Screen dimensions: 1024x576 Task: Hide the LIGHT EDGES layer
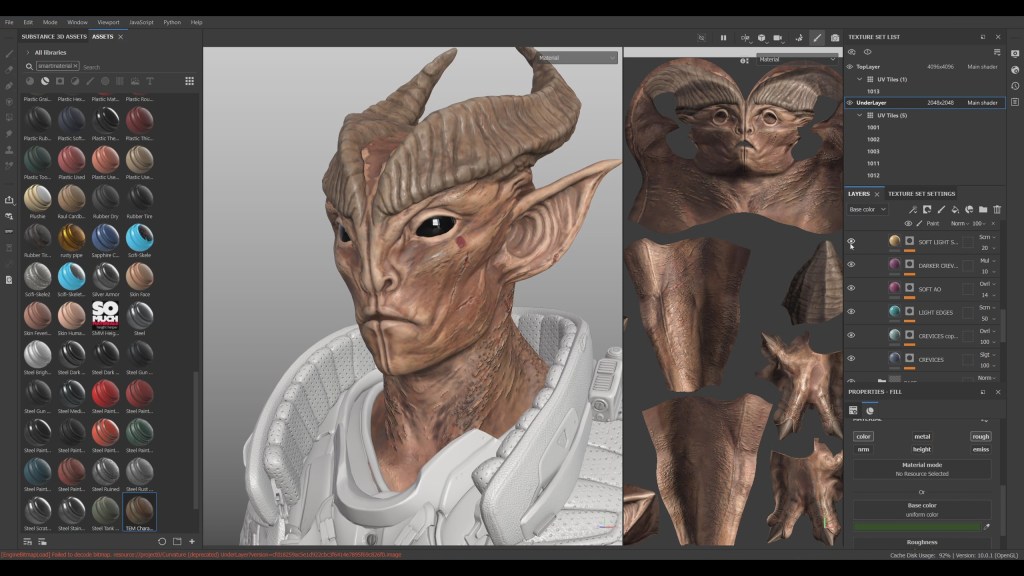point(851,312)
